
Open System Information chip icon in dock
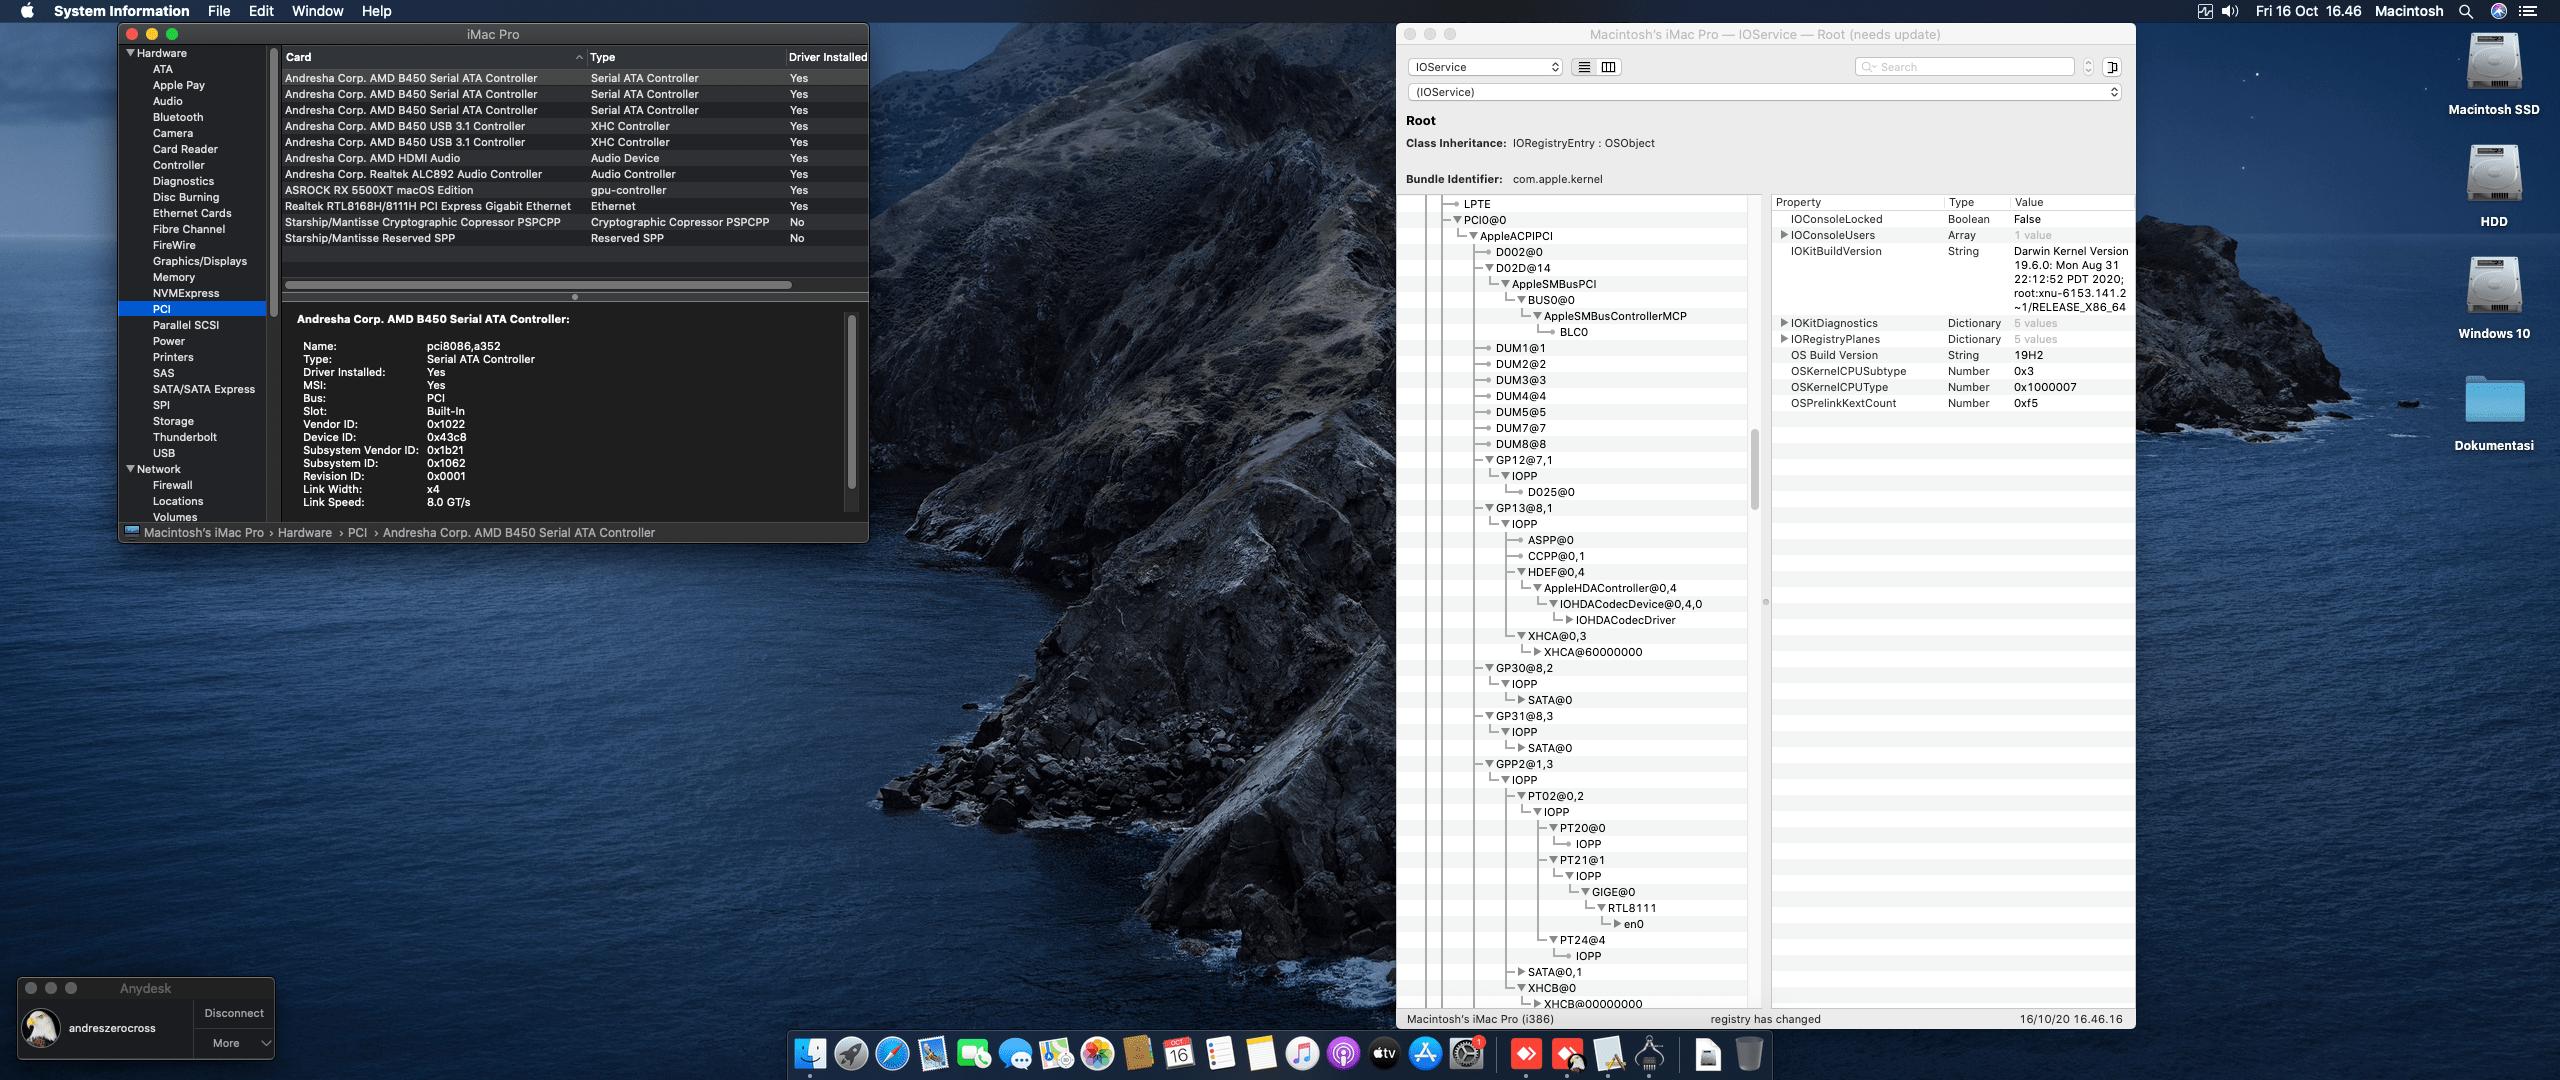tap(1649, 1054)
